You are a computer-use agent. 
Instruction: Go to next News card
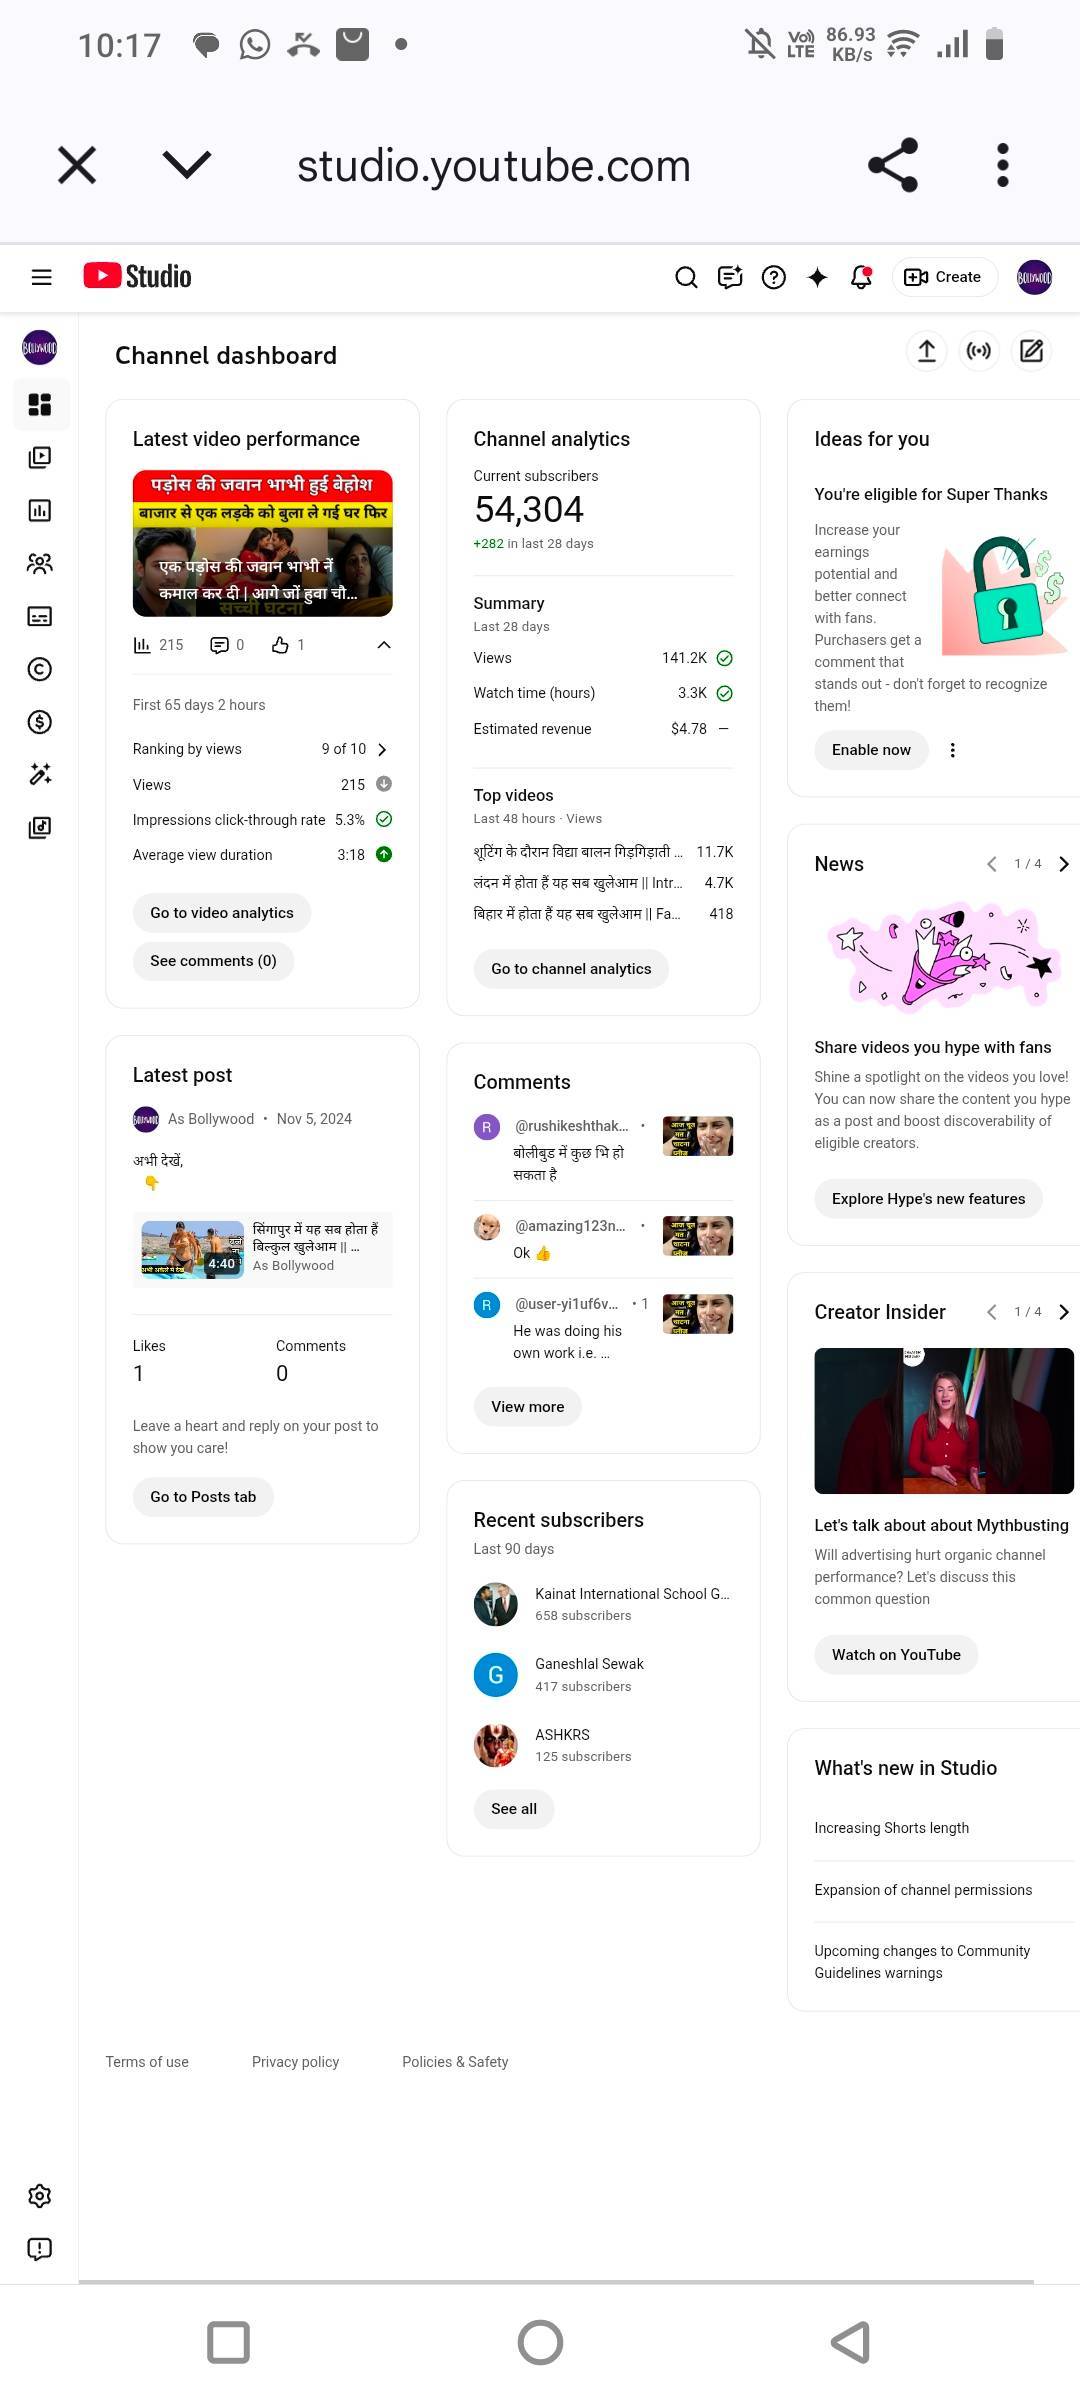1064,864
